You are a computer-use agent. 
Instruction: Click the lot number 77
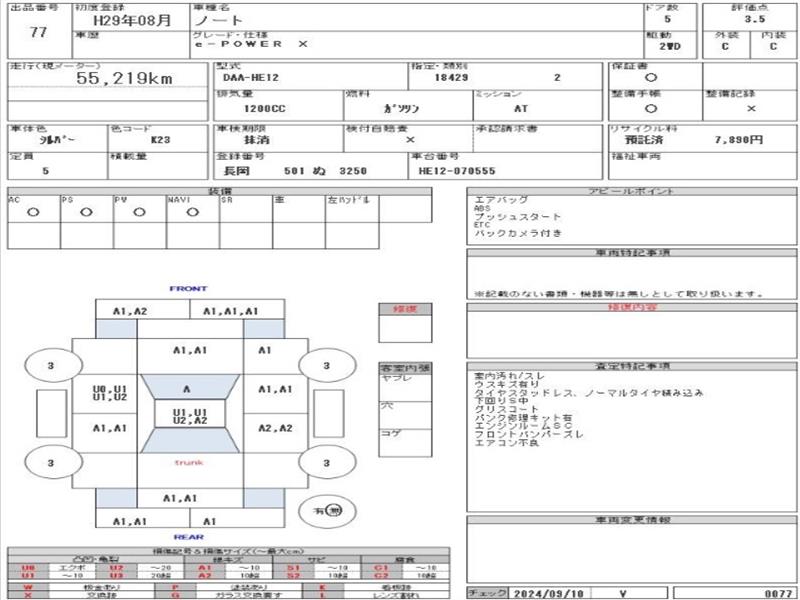pyautogui.click(x=38, y=32)
